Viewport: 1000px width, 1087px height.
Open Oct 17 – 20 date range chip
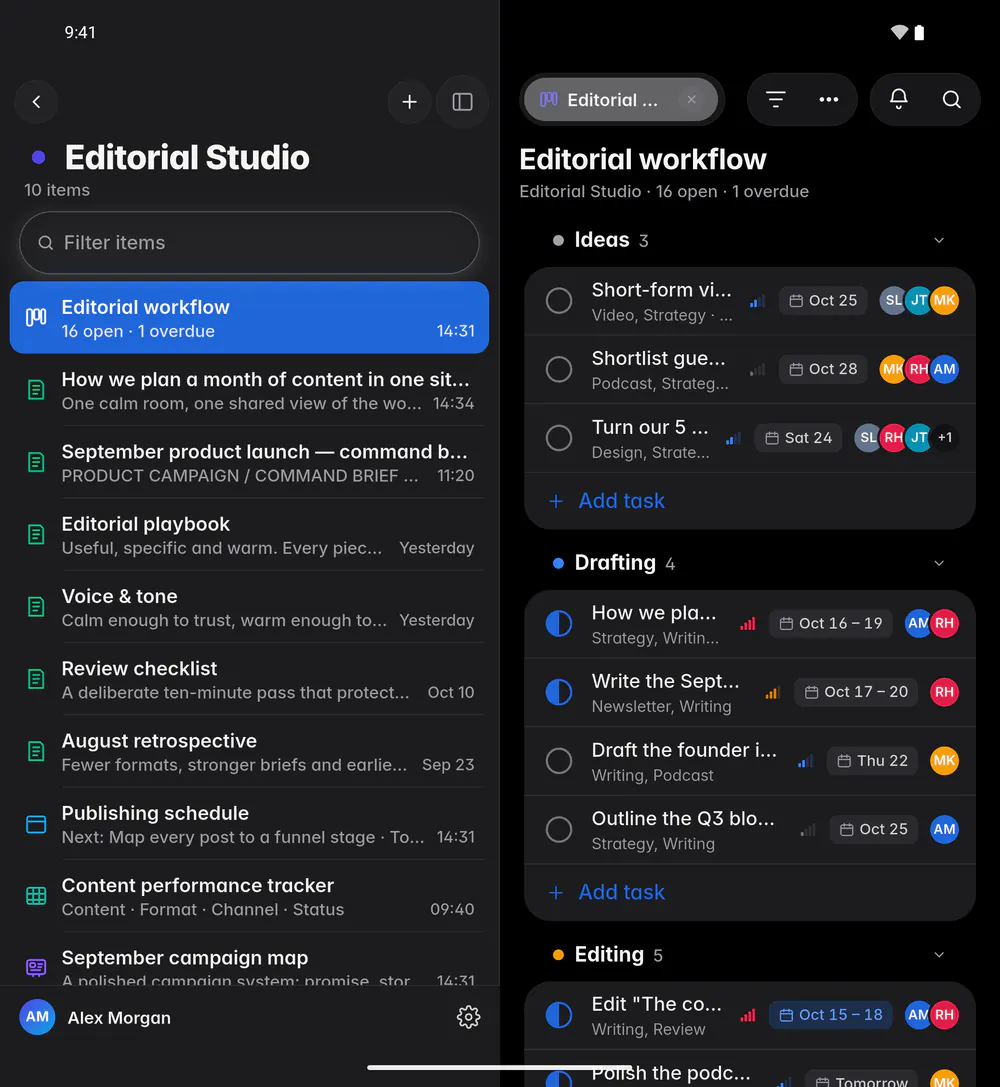(856, 692)
